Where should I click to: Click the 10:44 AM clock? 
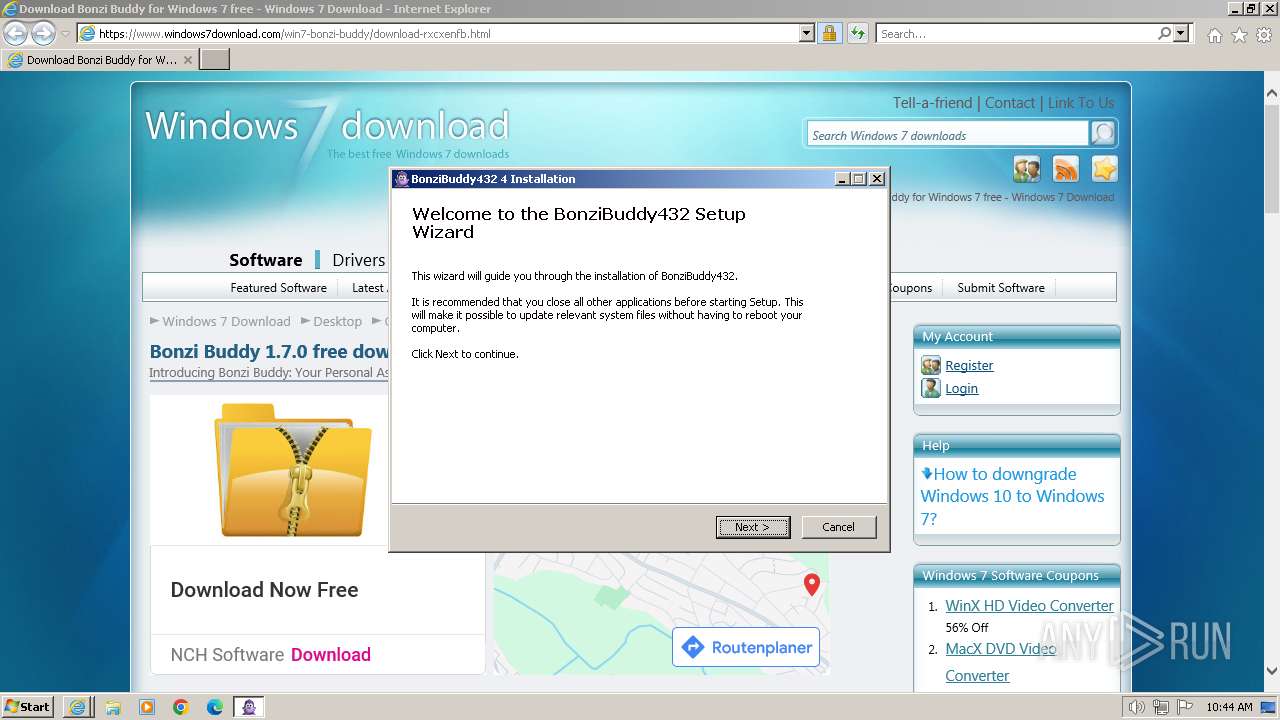coord(1229,707)
